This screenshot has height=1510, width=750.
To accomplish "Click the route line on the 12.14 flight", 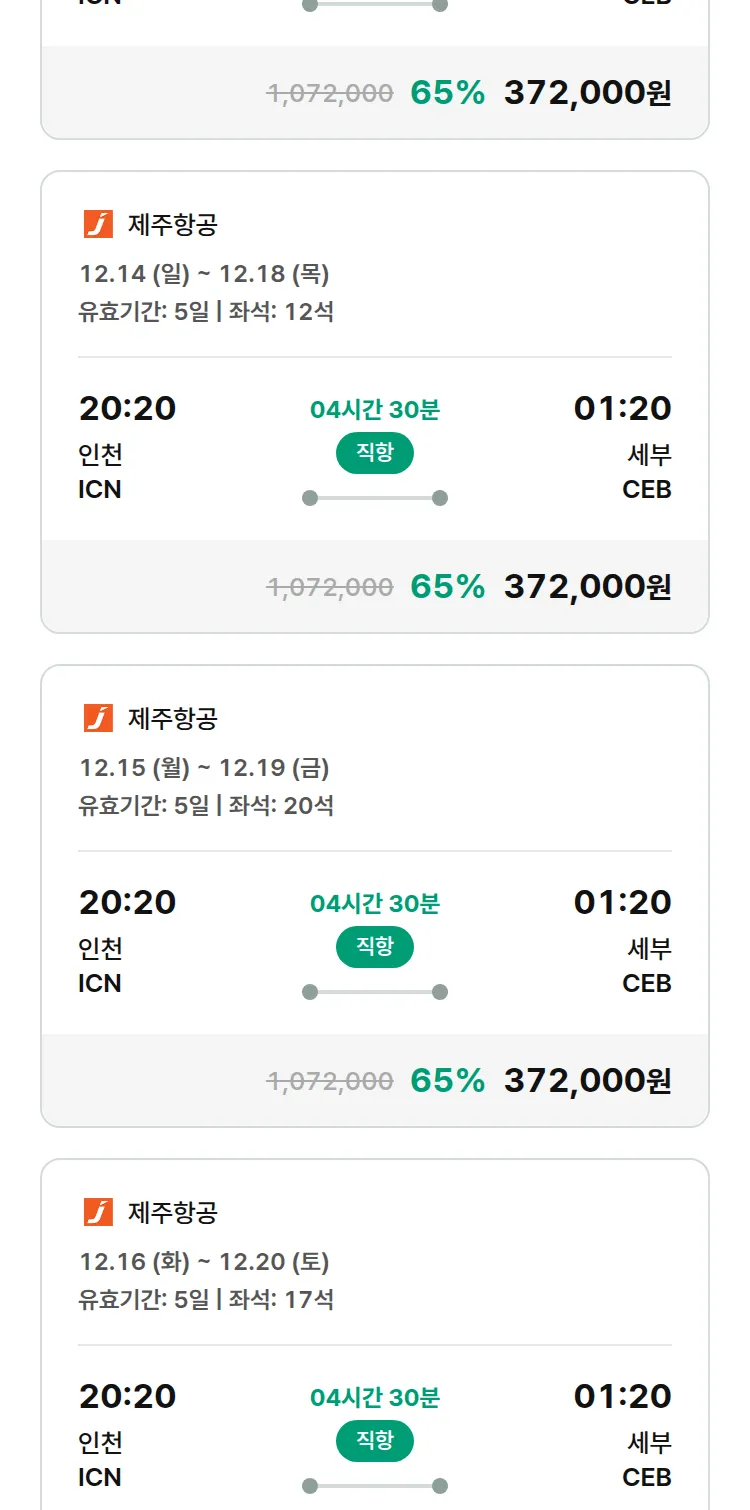I will (x=375, y=498).
